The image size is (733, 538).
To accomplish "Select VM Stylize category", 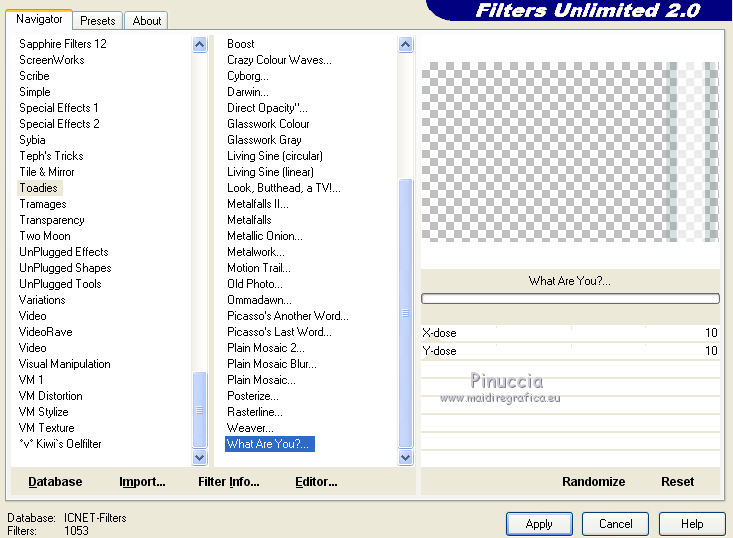I will pyautogui.click(x=43, y=412).
